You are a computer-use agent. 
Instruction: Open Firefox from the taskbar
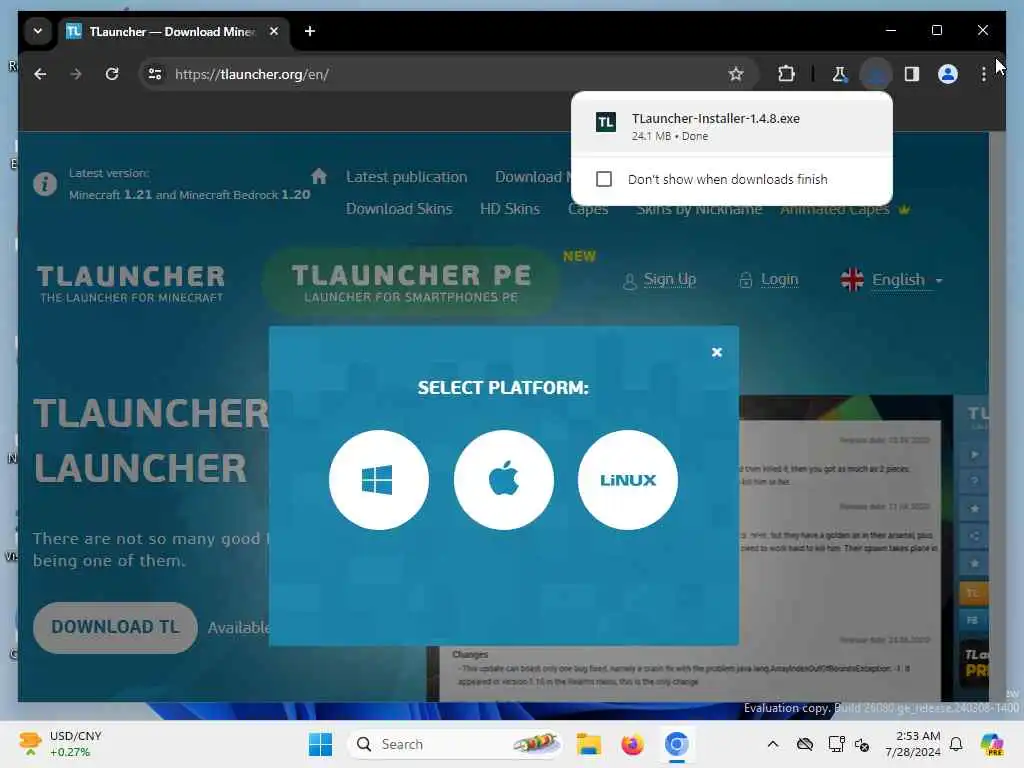click(x=632, y=744)
